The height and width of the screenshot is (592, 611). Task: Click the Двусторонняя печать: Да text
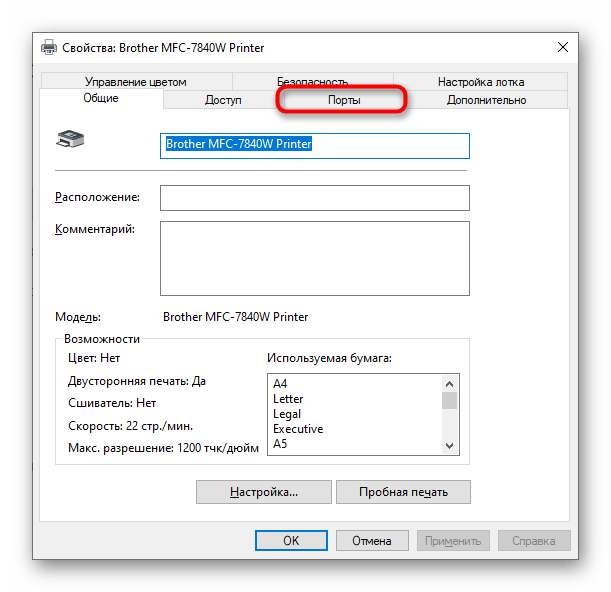click(137, 381)
